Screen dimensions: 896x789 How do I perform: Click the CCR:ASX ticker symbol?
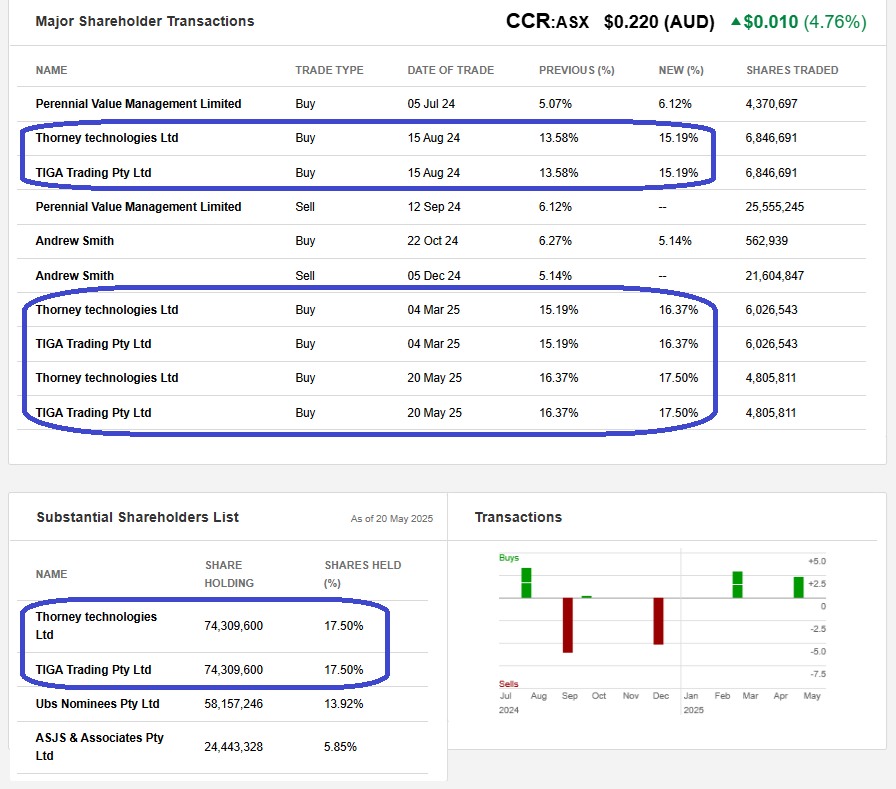point(549,21)
